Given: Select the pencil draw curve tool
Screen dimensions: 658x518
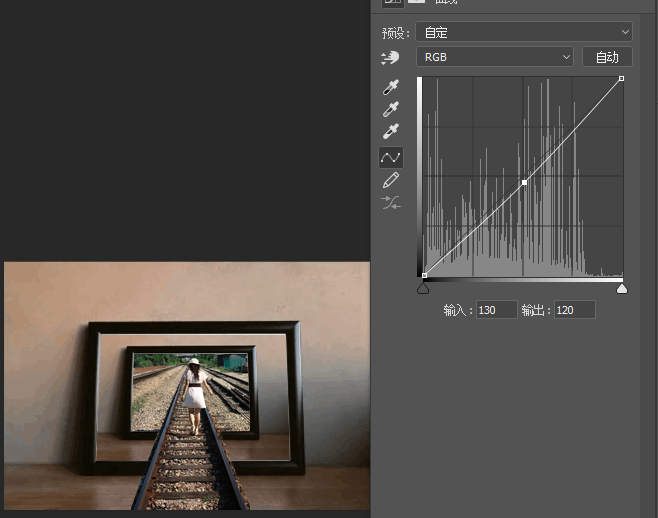Looking at the screenshot, I should pyautogui.click(x=391, y=181).
